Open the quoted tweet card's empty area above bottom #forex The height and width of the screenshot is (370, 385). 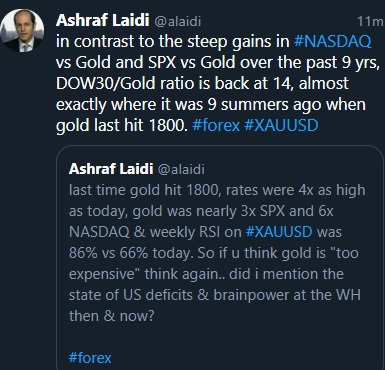pyautogui.click(x=220, y=337)
